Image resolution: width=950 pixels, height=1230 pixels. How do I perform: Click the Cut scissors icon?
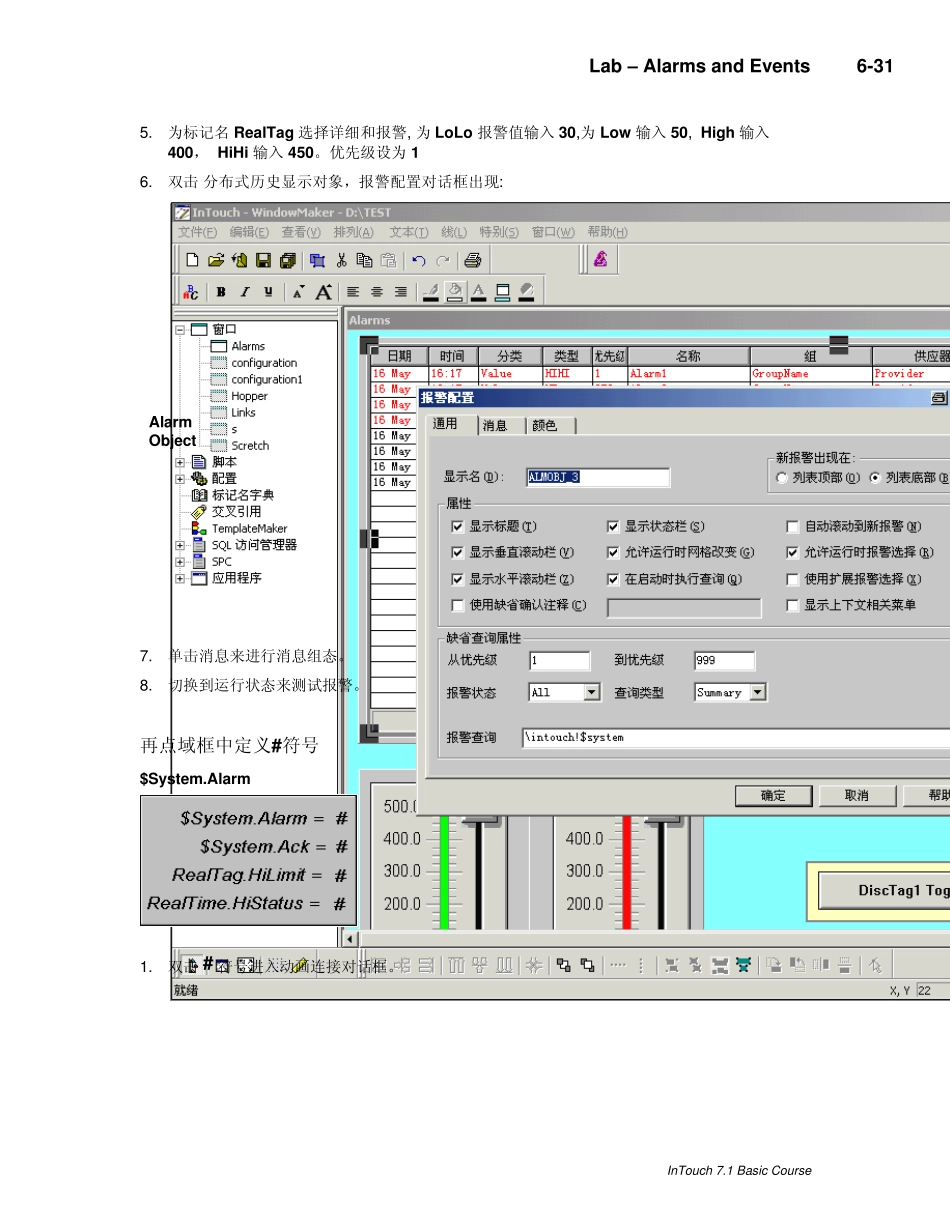[341, 261]
